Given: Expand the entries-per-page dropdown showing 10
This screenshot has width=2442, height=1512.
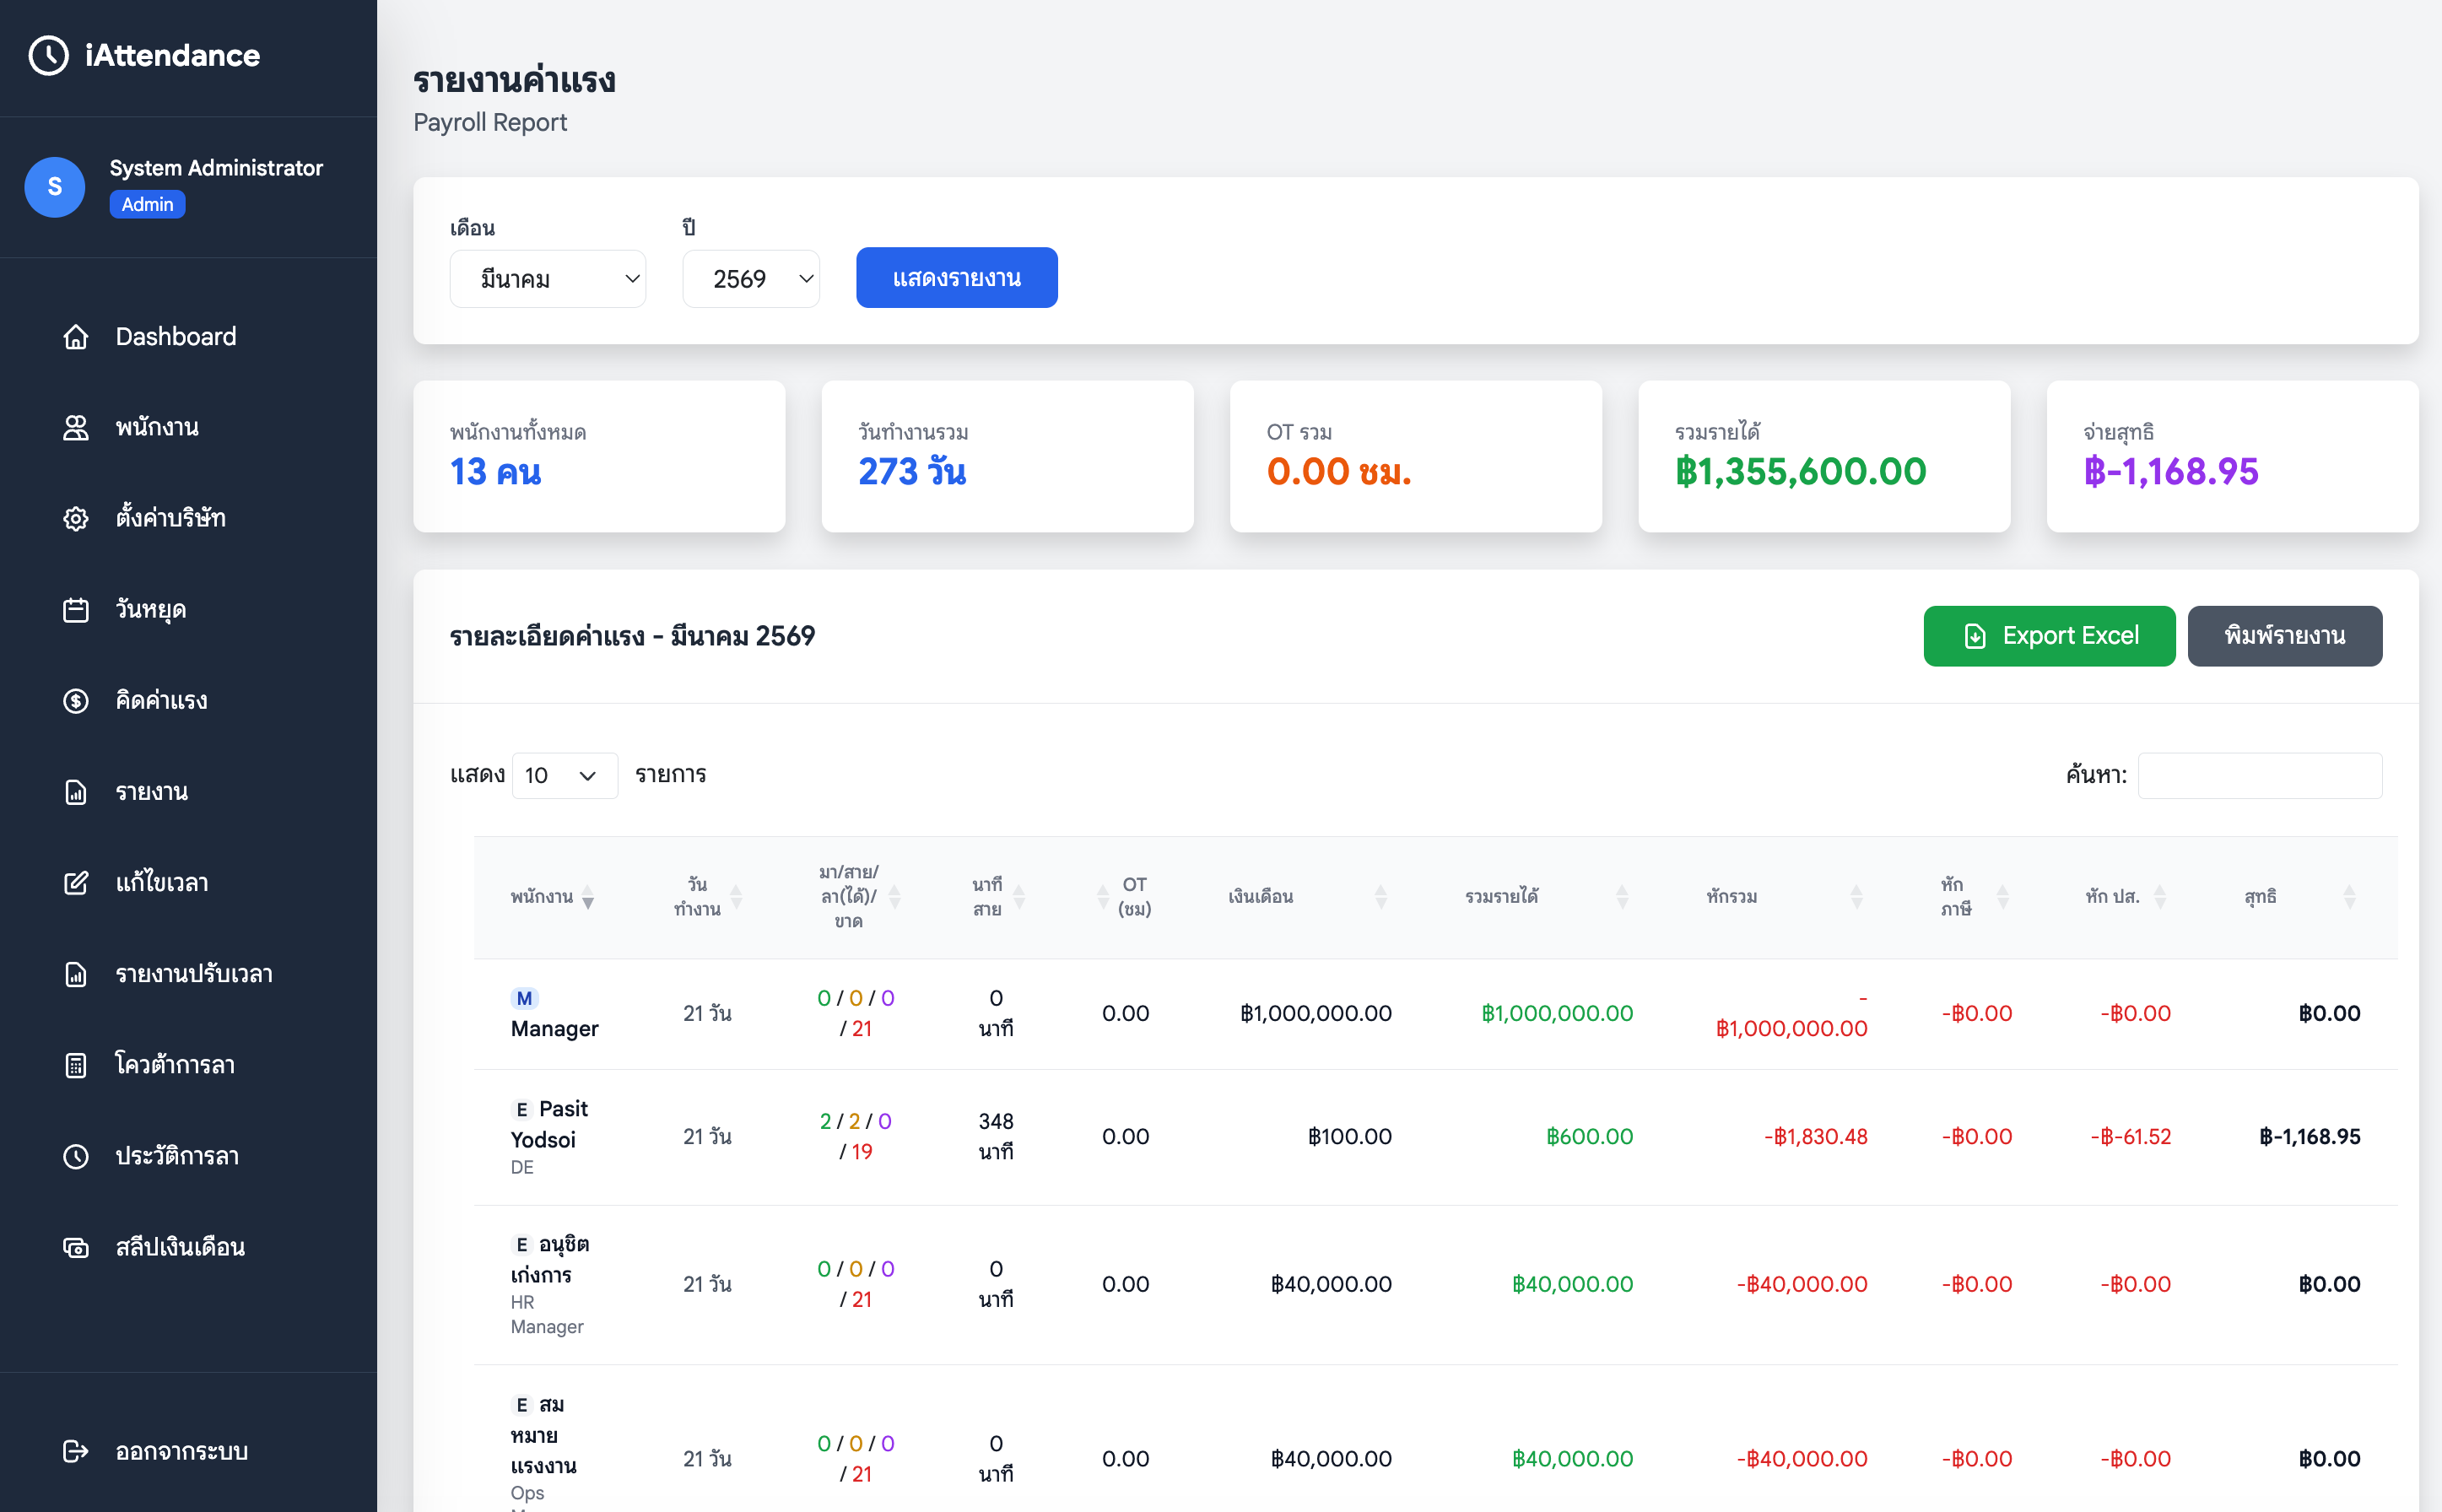Looking at the screenshot, I should point(564,775).
